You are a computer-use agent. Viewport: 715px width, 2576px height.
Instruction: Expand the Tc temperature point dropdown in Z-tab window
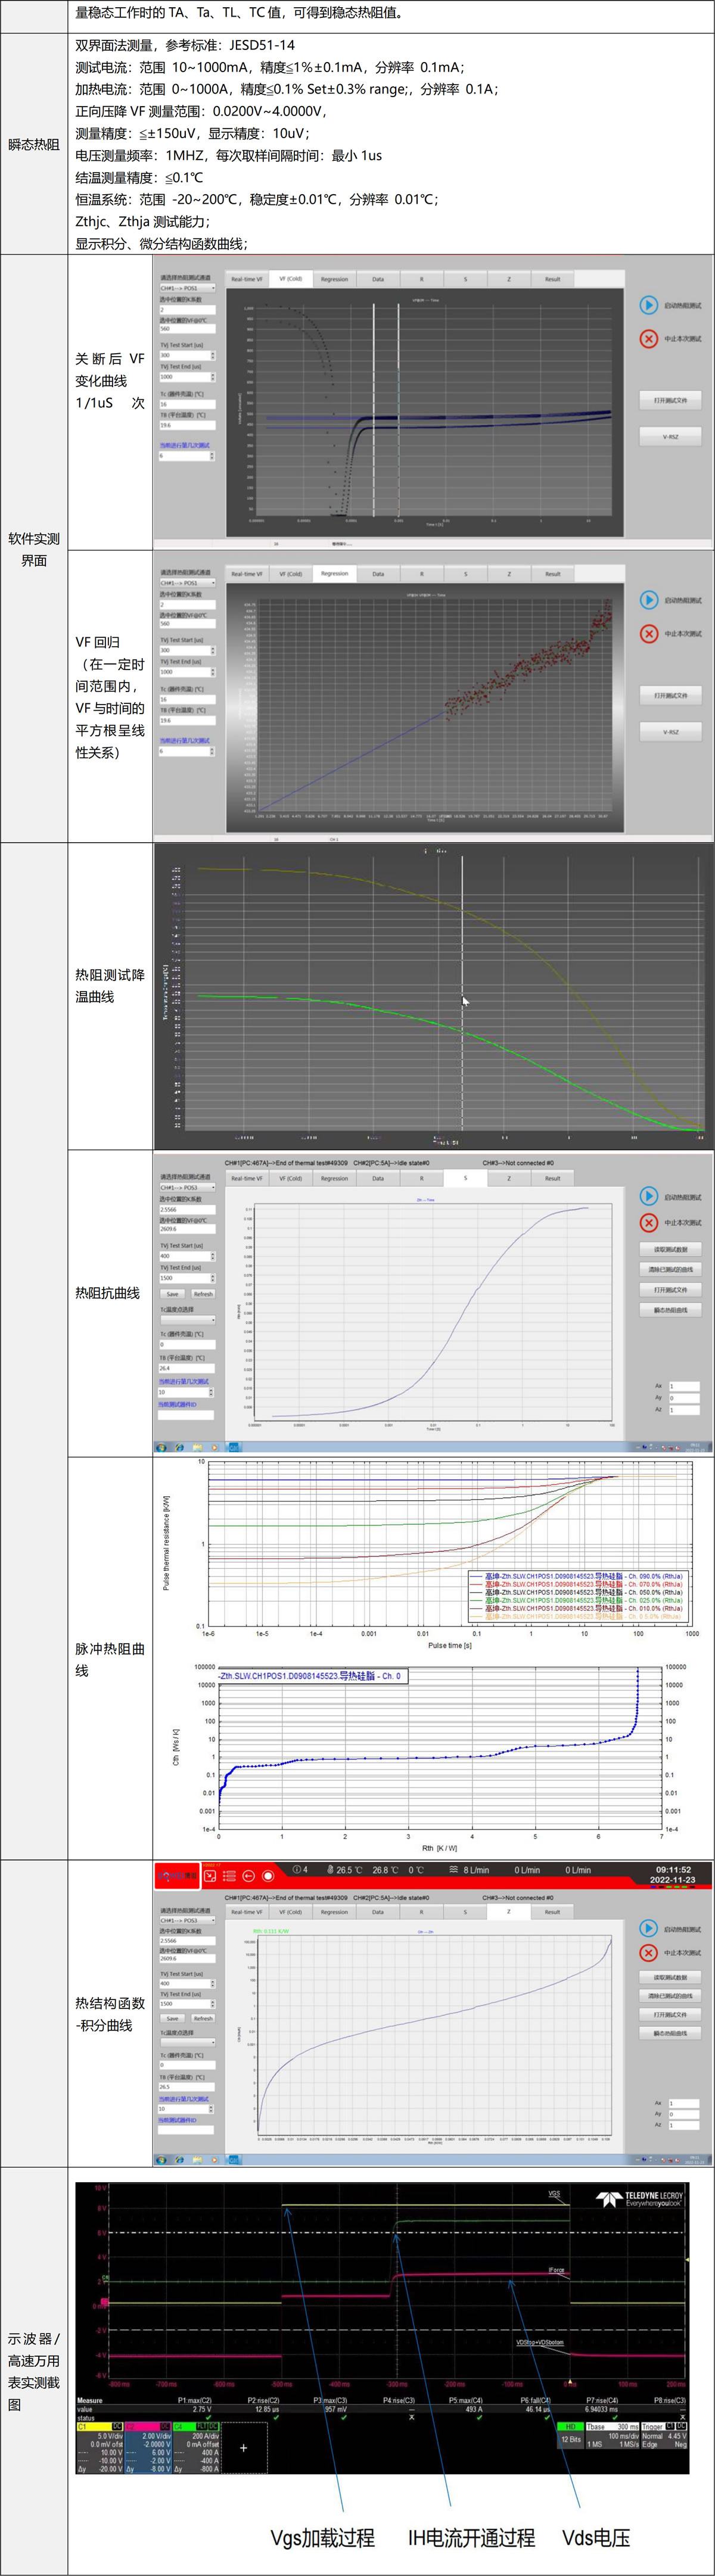[187, 2043]
